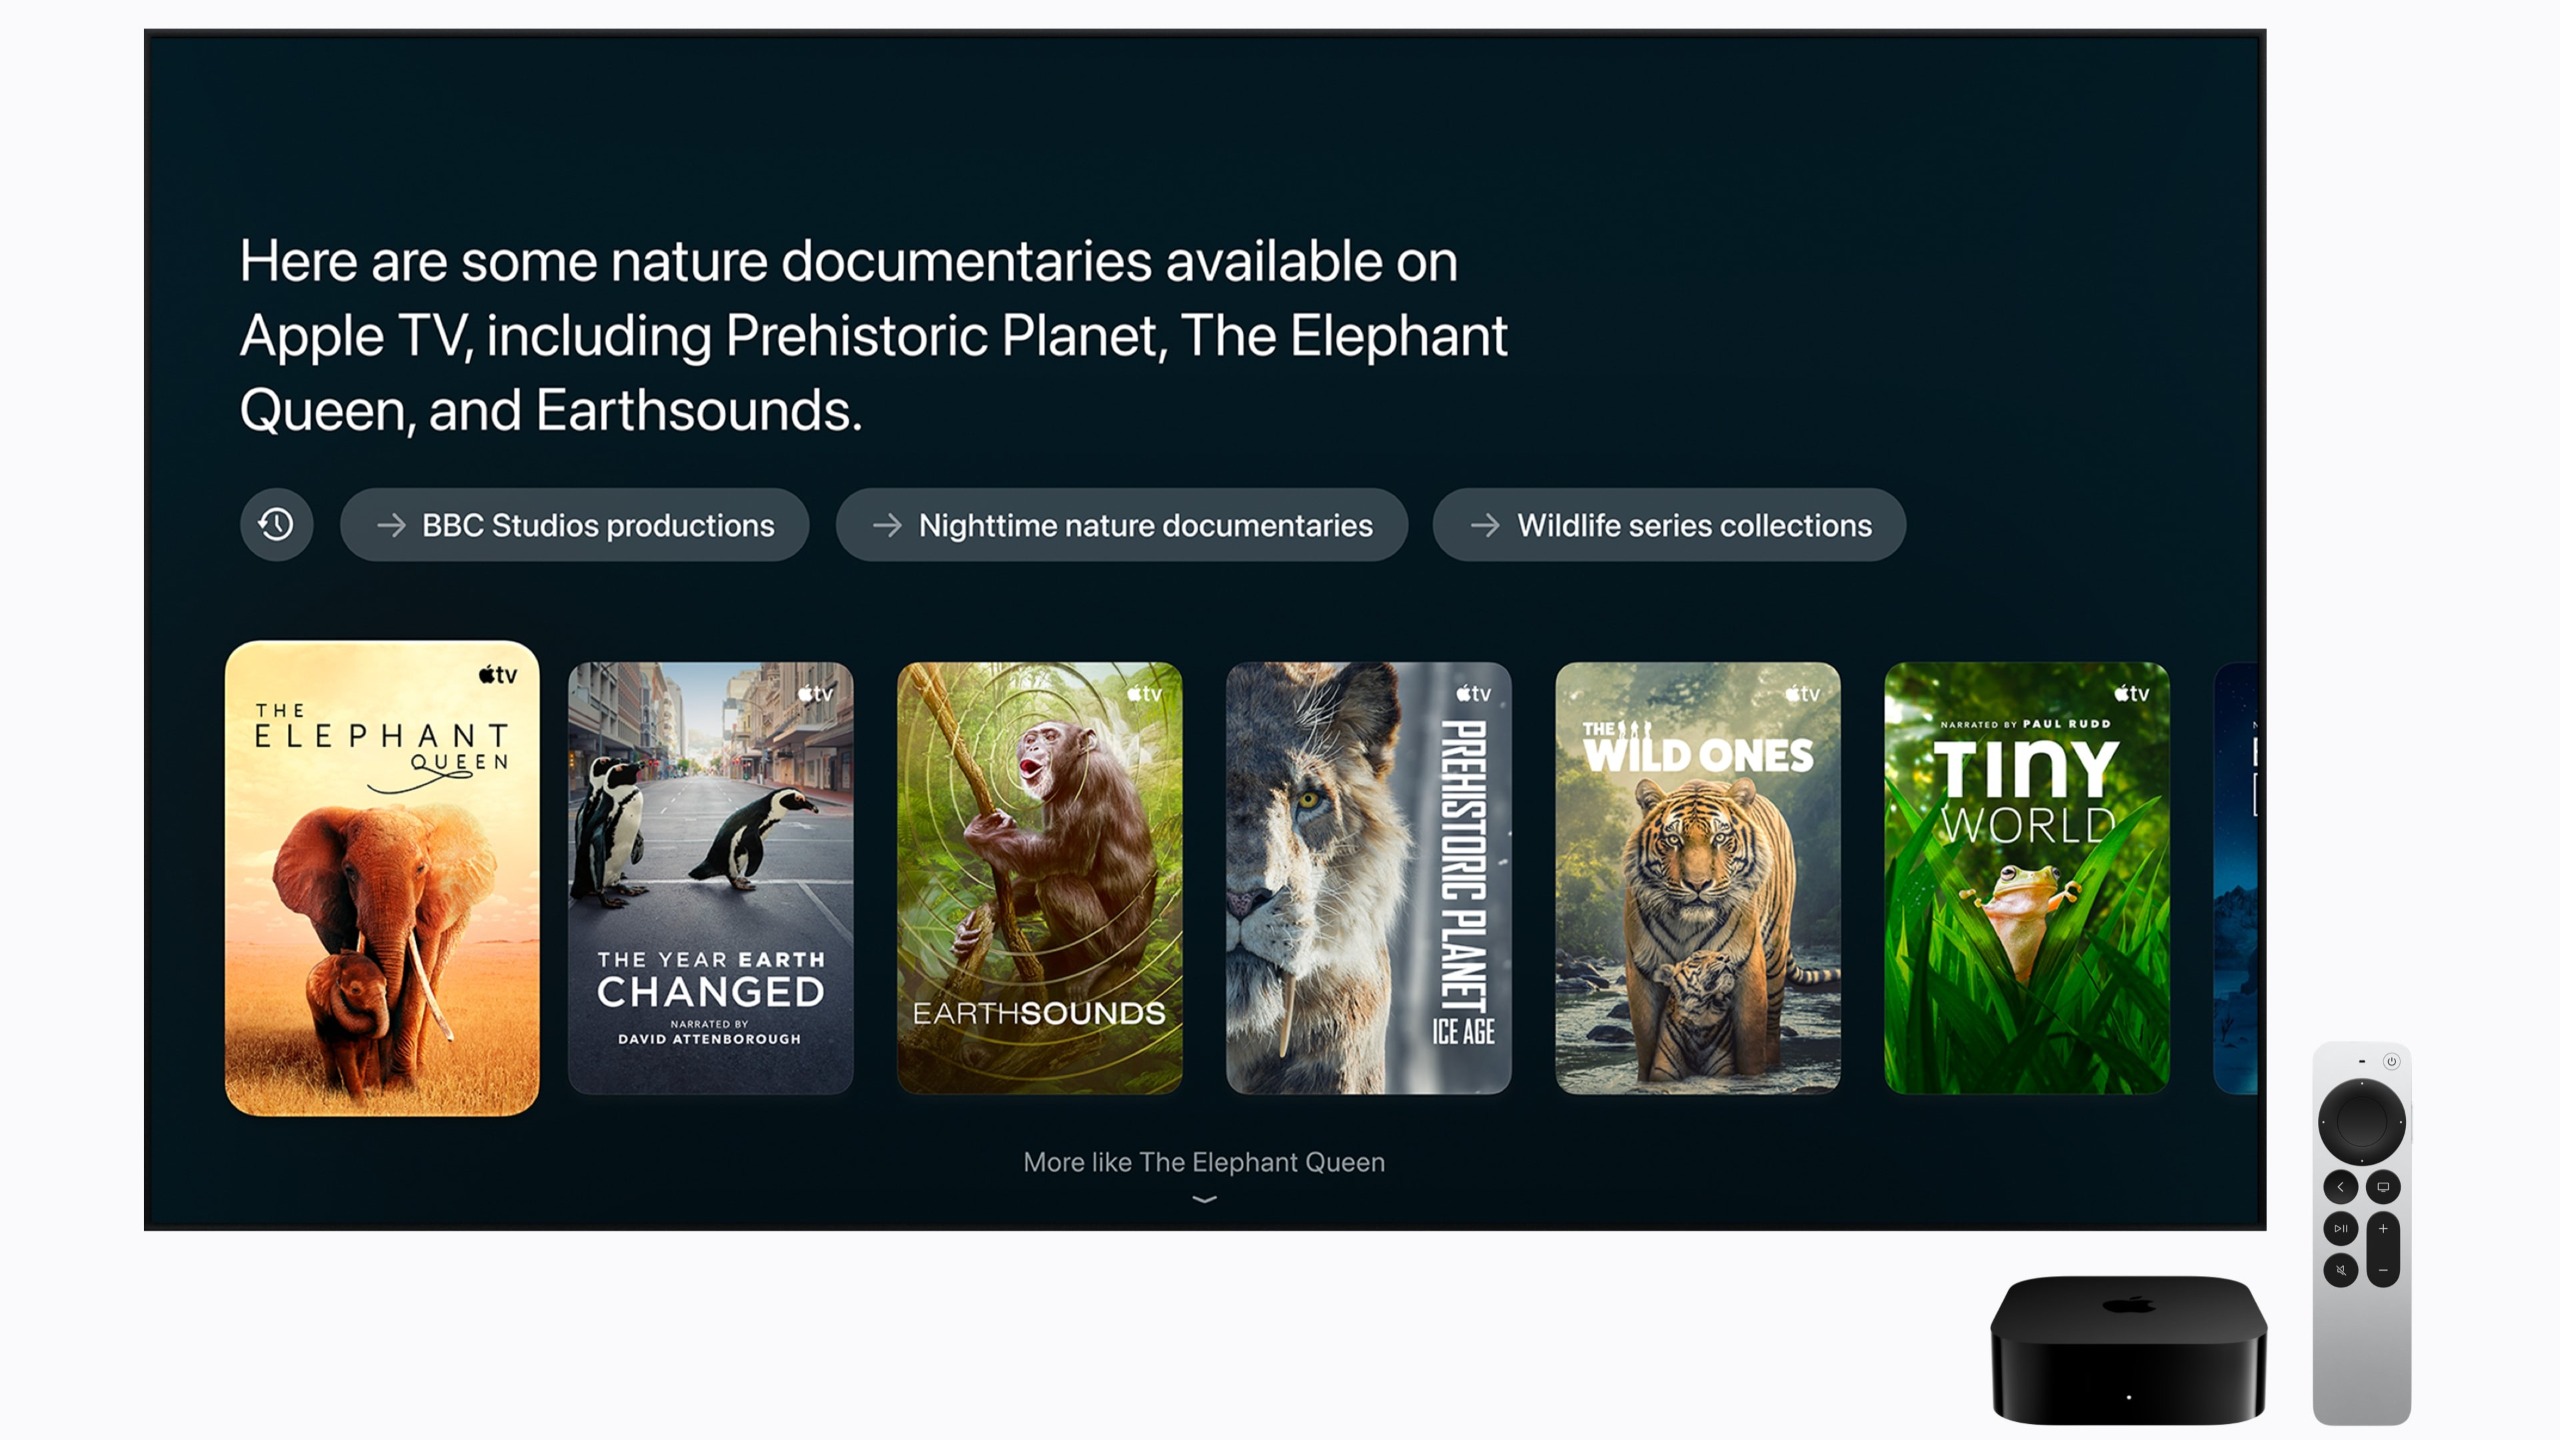This screenshot has width=2560, height=1440.
Task: Open the Earthsounds poster
Action: point(1039,878)
